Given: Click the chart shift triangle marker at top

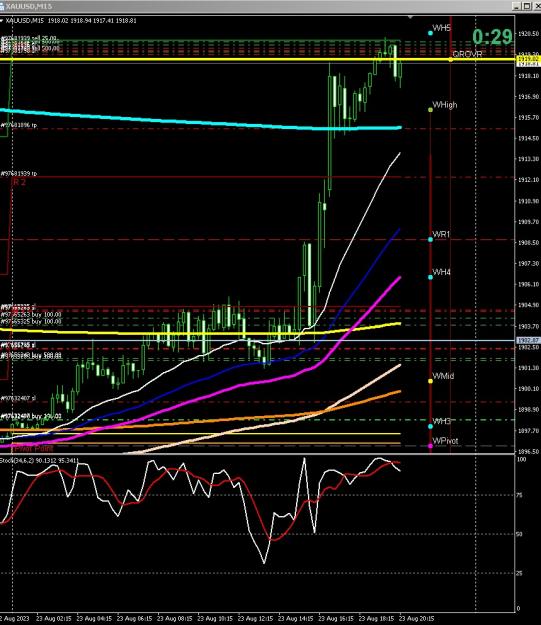Looking at the screenshot, I should click(410, 18).
